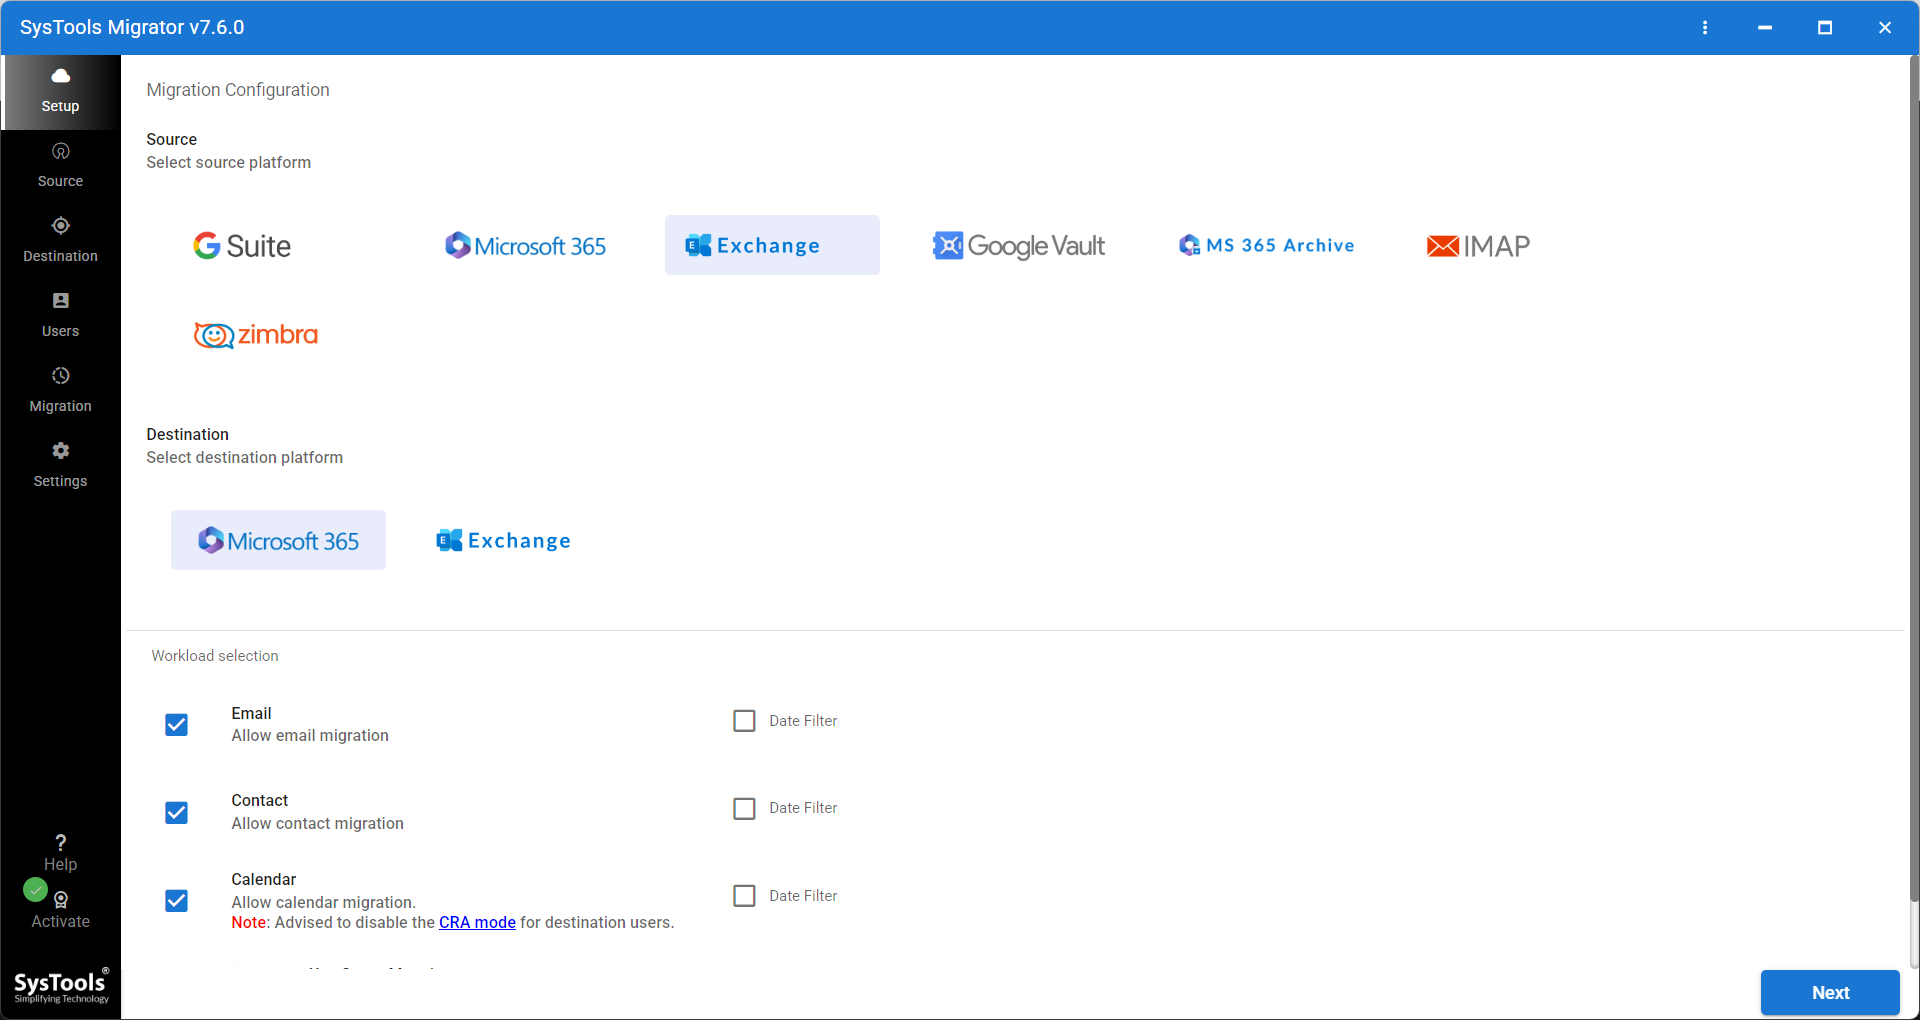Open the Source section in the sidebar
Screen dimensions: 1920x1020
coord(60,164)
